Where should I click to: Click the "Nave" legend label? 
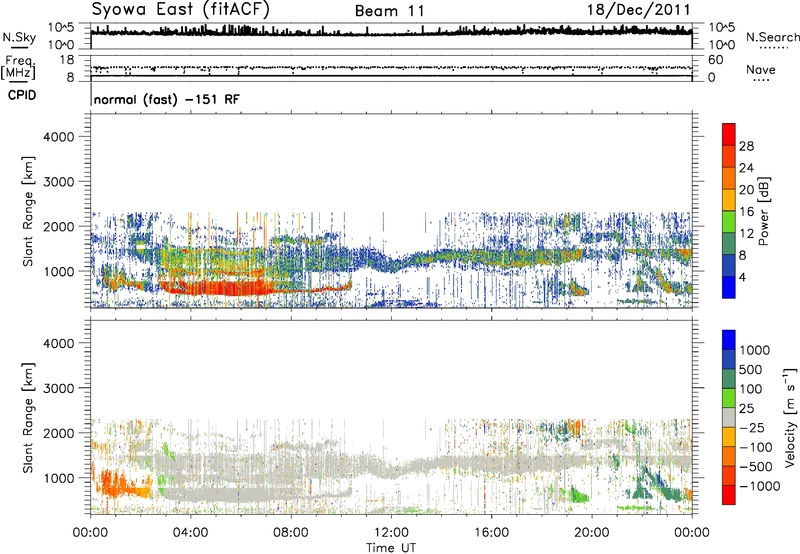(x=760, y=69)
